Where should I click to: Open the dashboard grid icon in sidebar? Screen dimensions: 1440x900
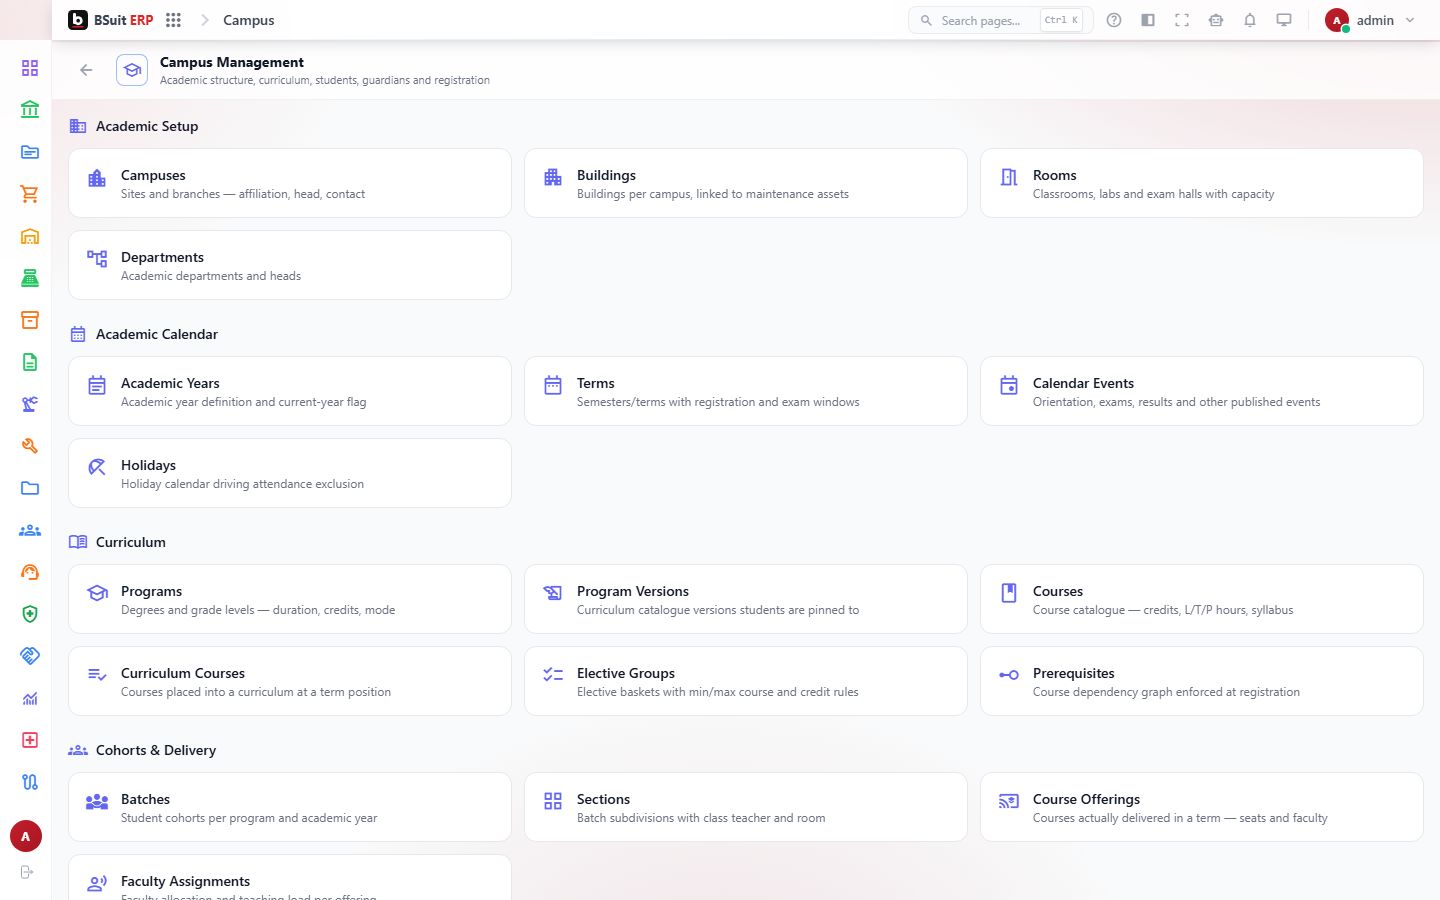coord(30,68)
